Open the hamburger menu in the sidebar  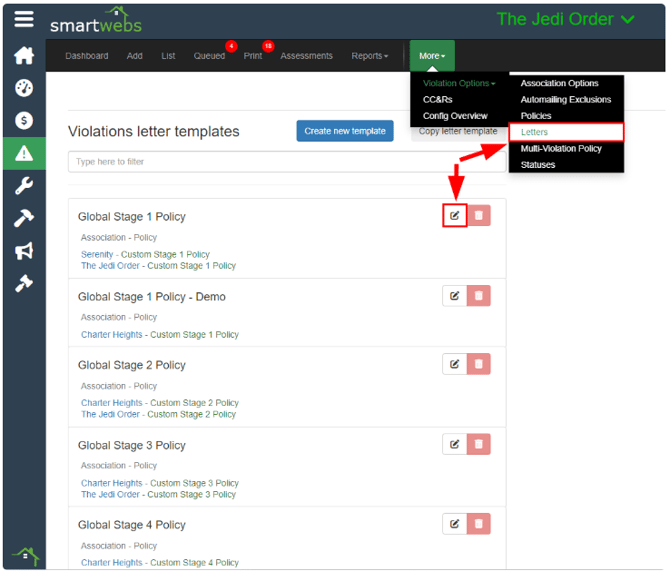point(23,19)
